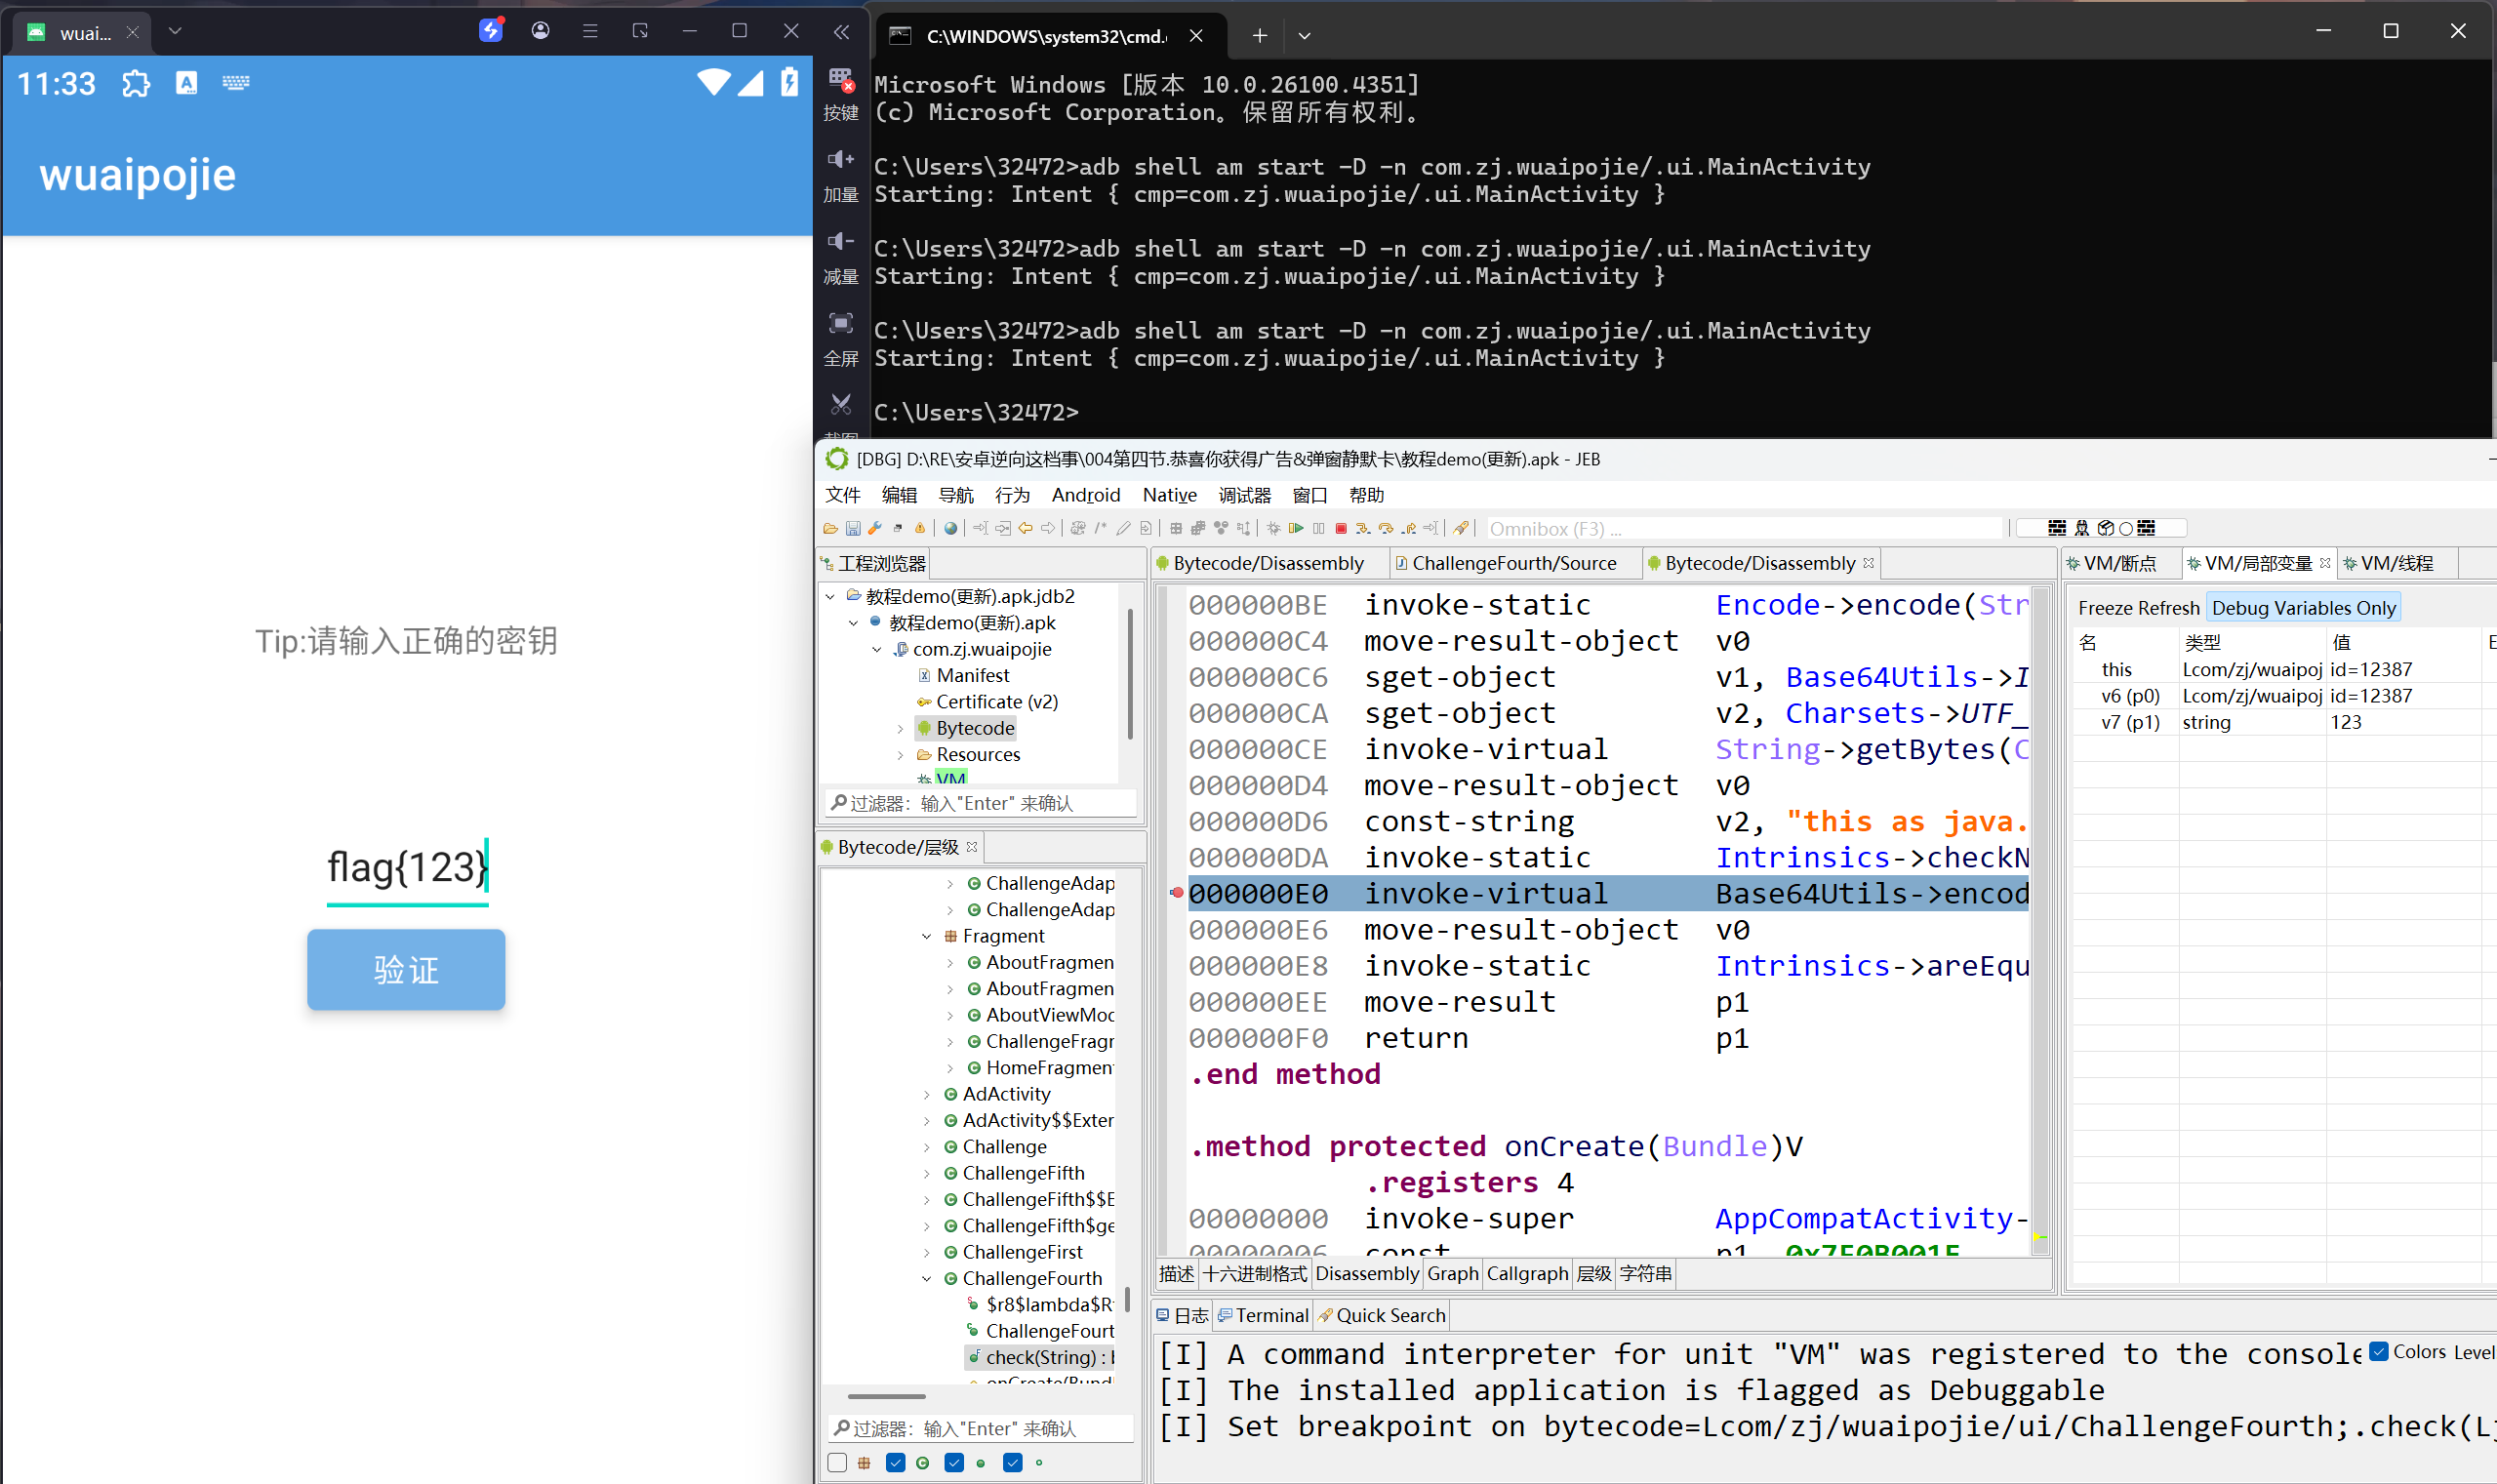The height and width of the screenshot is (1484, 2497).
Task: Expand the Bytecode node in project explorer
Action: (x=900, y=728)
